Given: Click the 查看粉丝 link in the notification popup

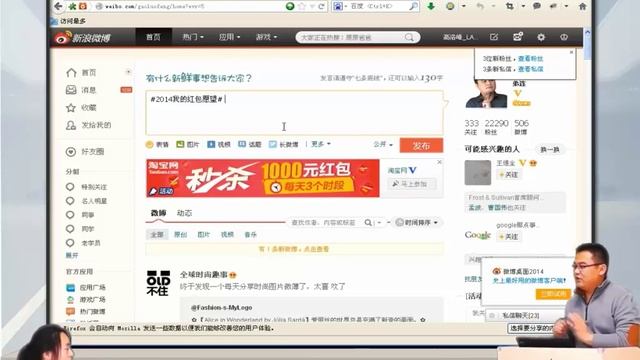Looking at the screenshot, I should coord(531,59).
